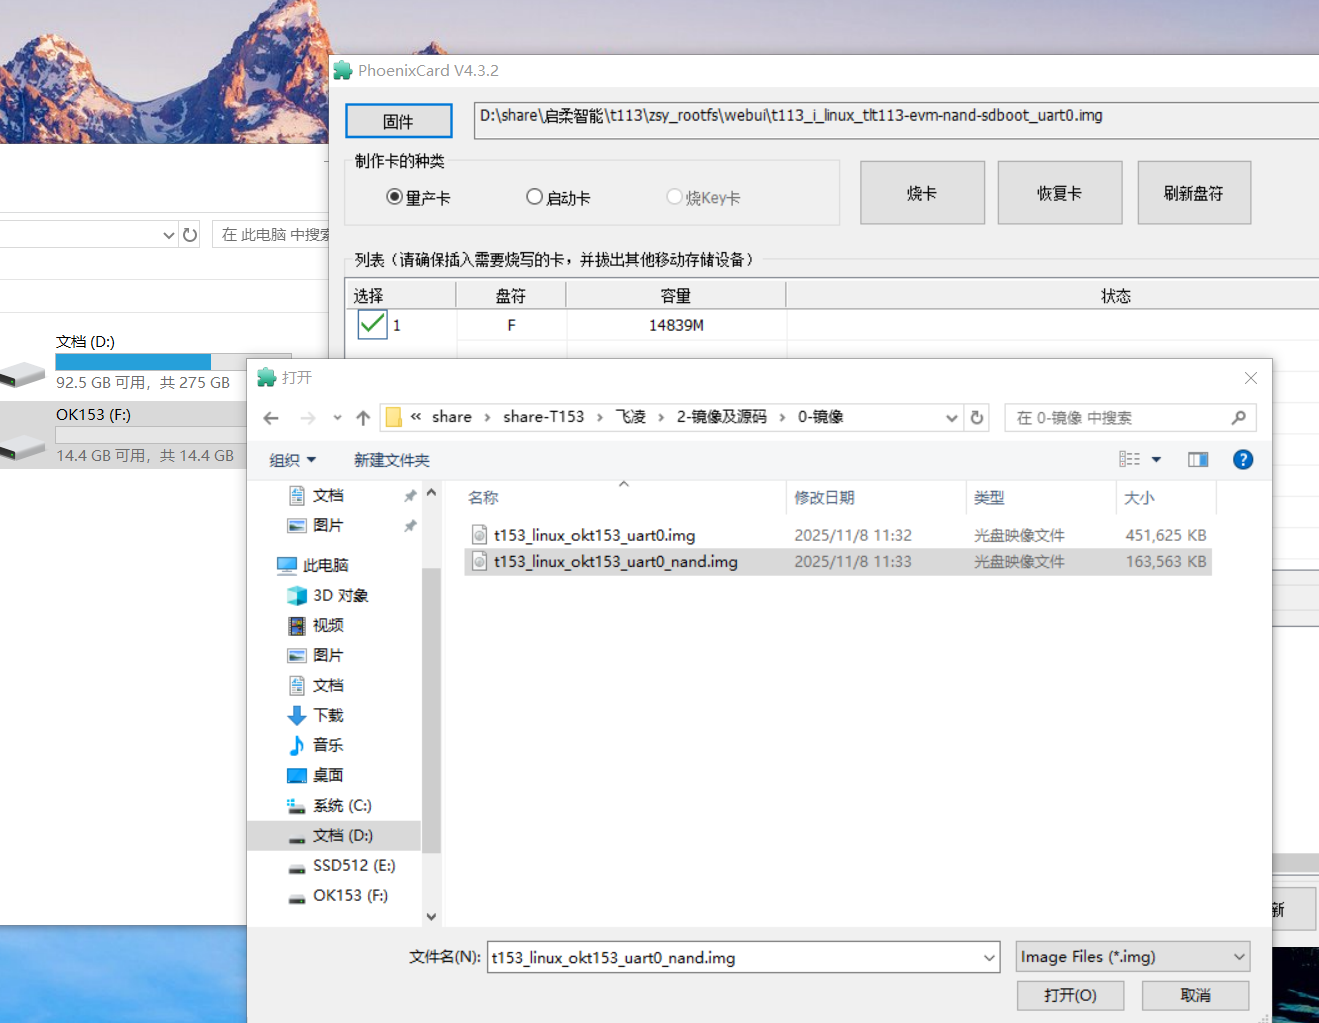1319x1023 pixels.
Task: Click the view mode icon in dialog toolbar
Action: [1130, 460]
